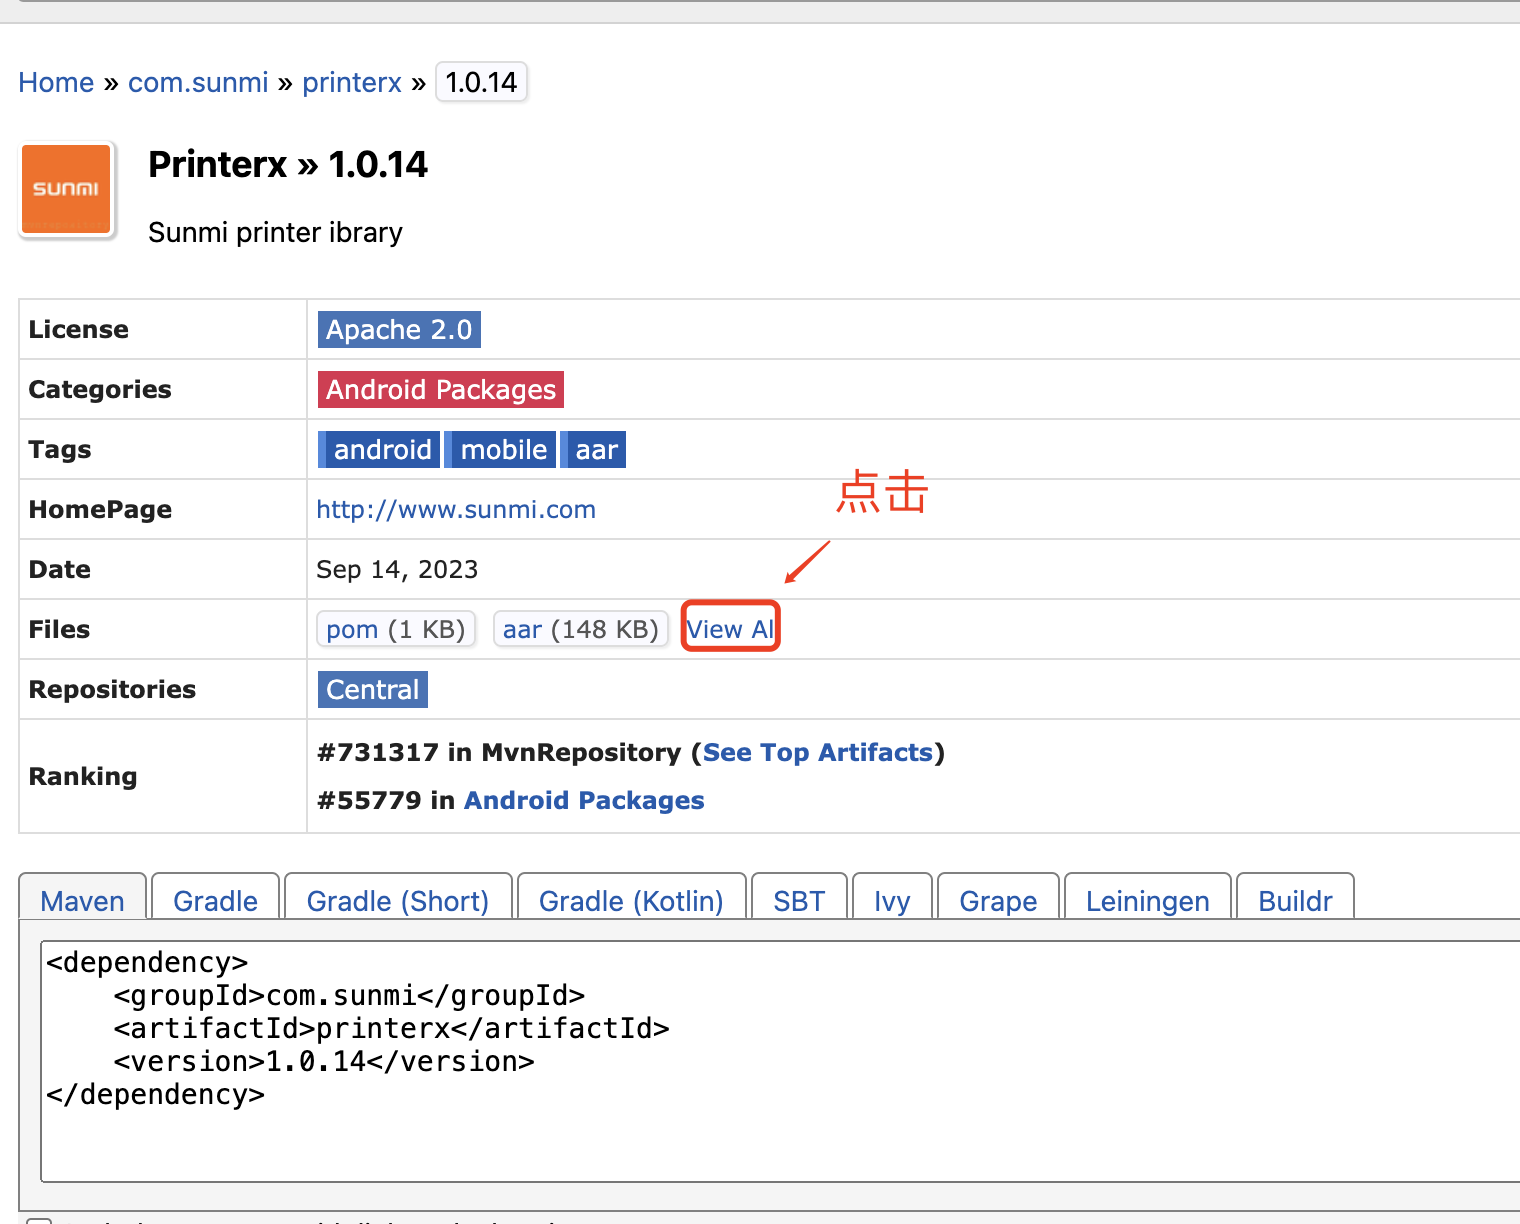Download the aar (148 KB) file

coord(581,630)
